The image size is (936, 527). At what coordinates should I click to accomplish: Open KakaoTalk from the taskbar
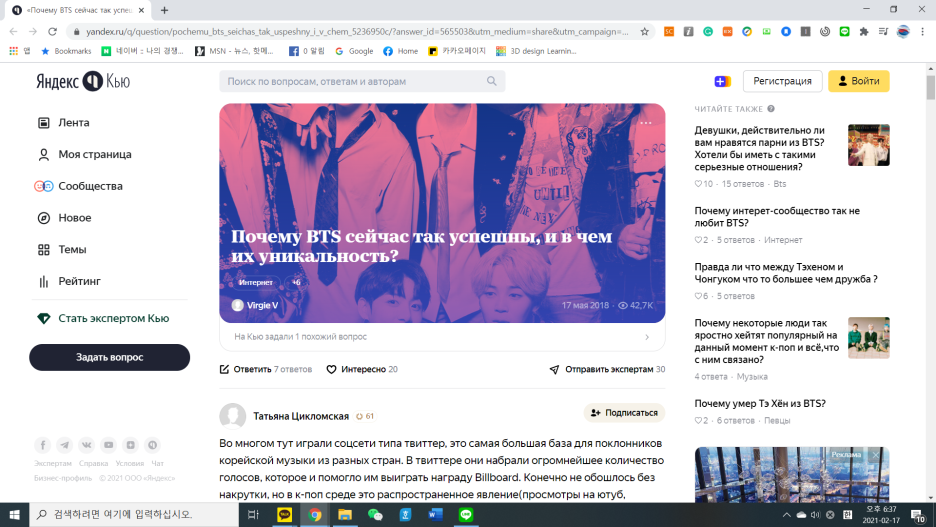285,514
